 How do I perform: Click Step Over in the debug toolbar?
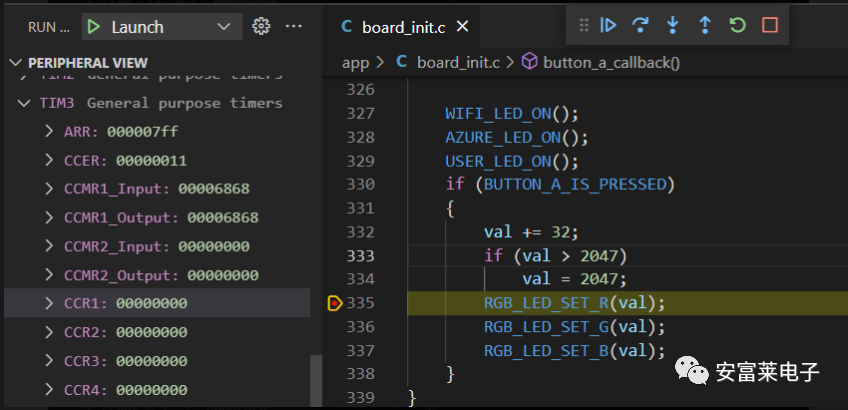click(x=640, y=25)
